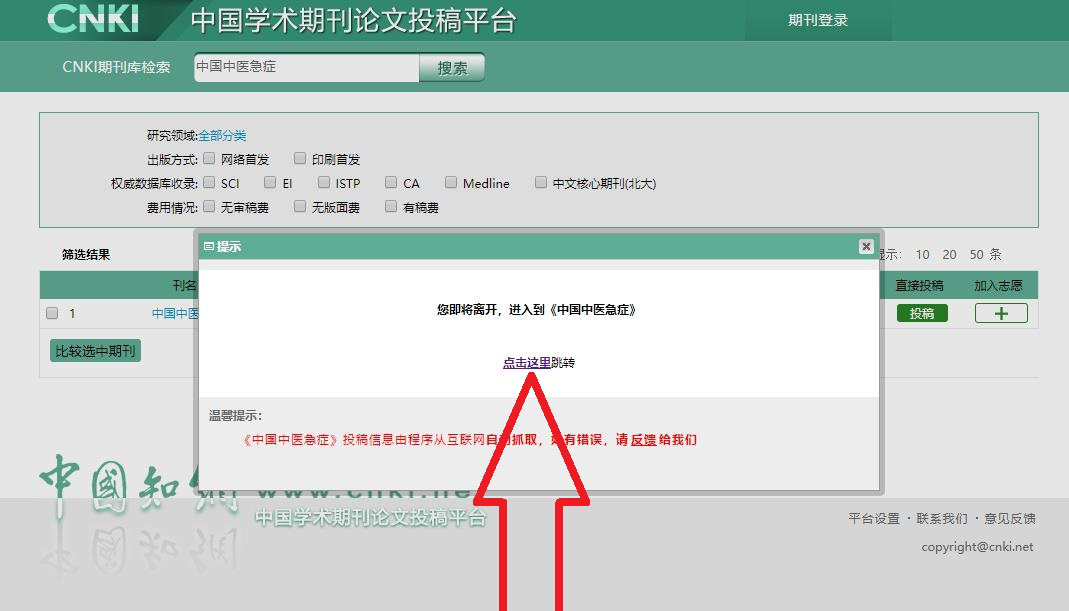Enable 网络首发 checkbox
Viewport: 1069px width, 611px height.
pyautogui.click(x=209, y=158)
